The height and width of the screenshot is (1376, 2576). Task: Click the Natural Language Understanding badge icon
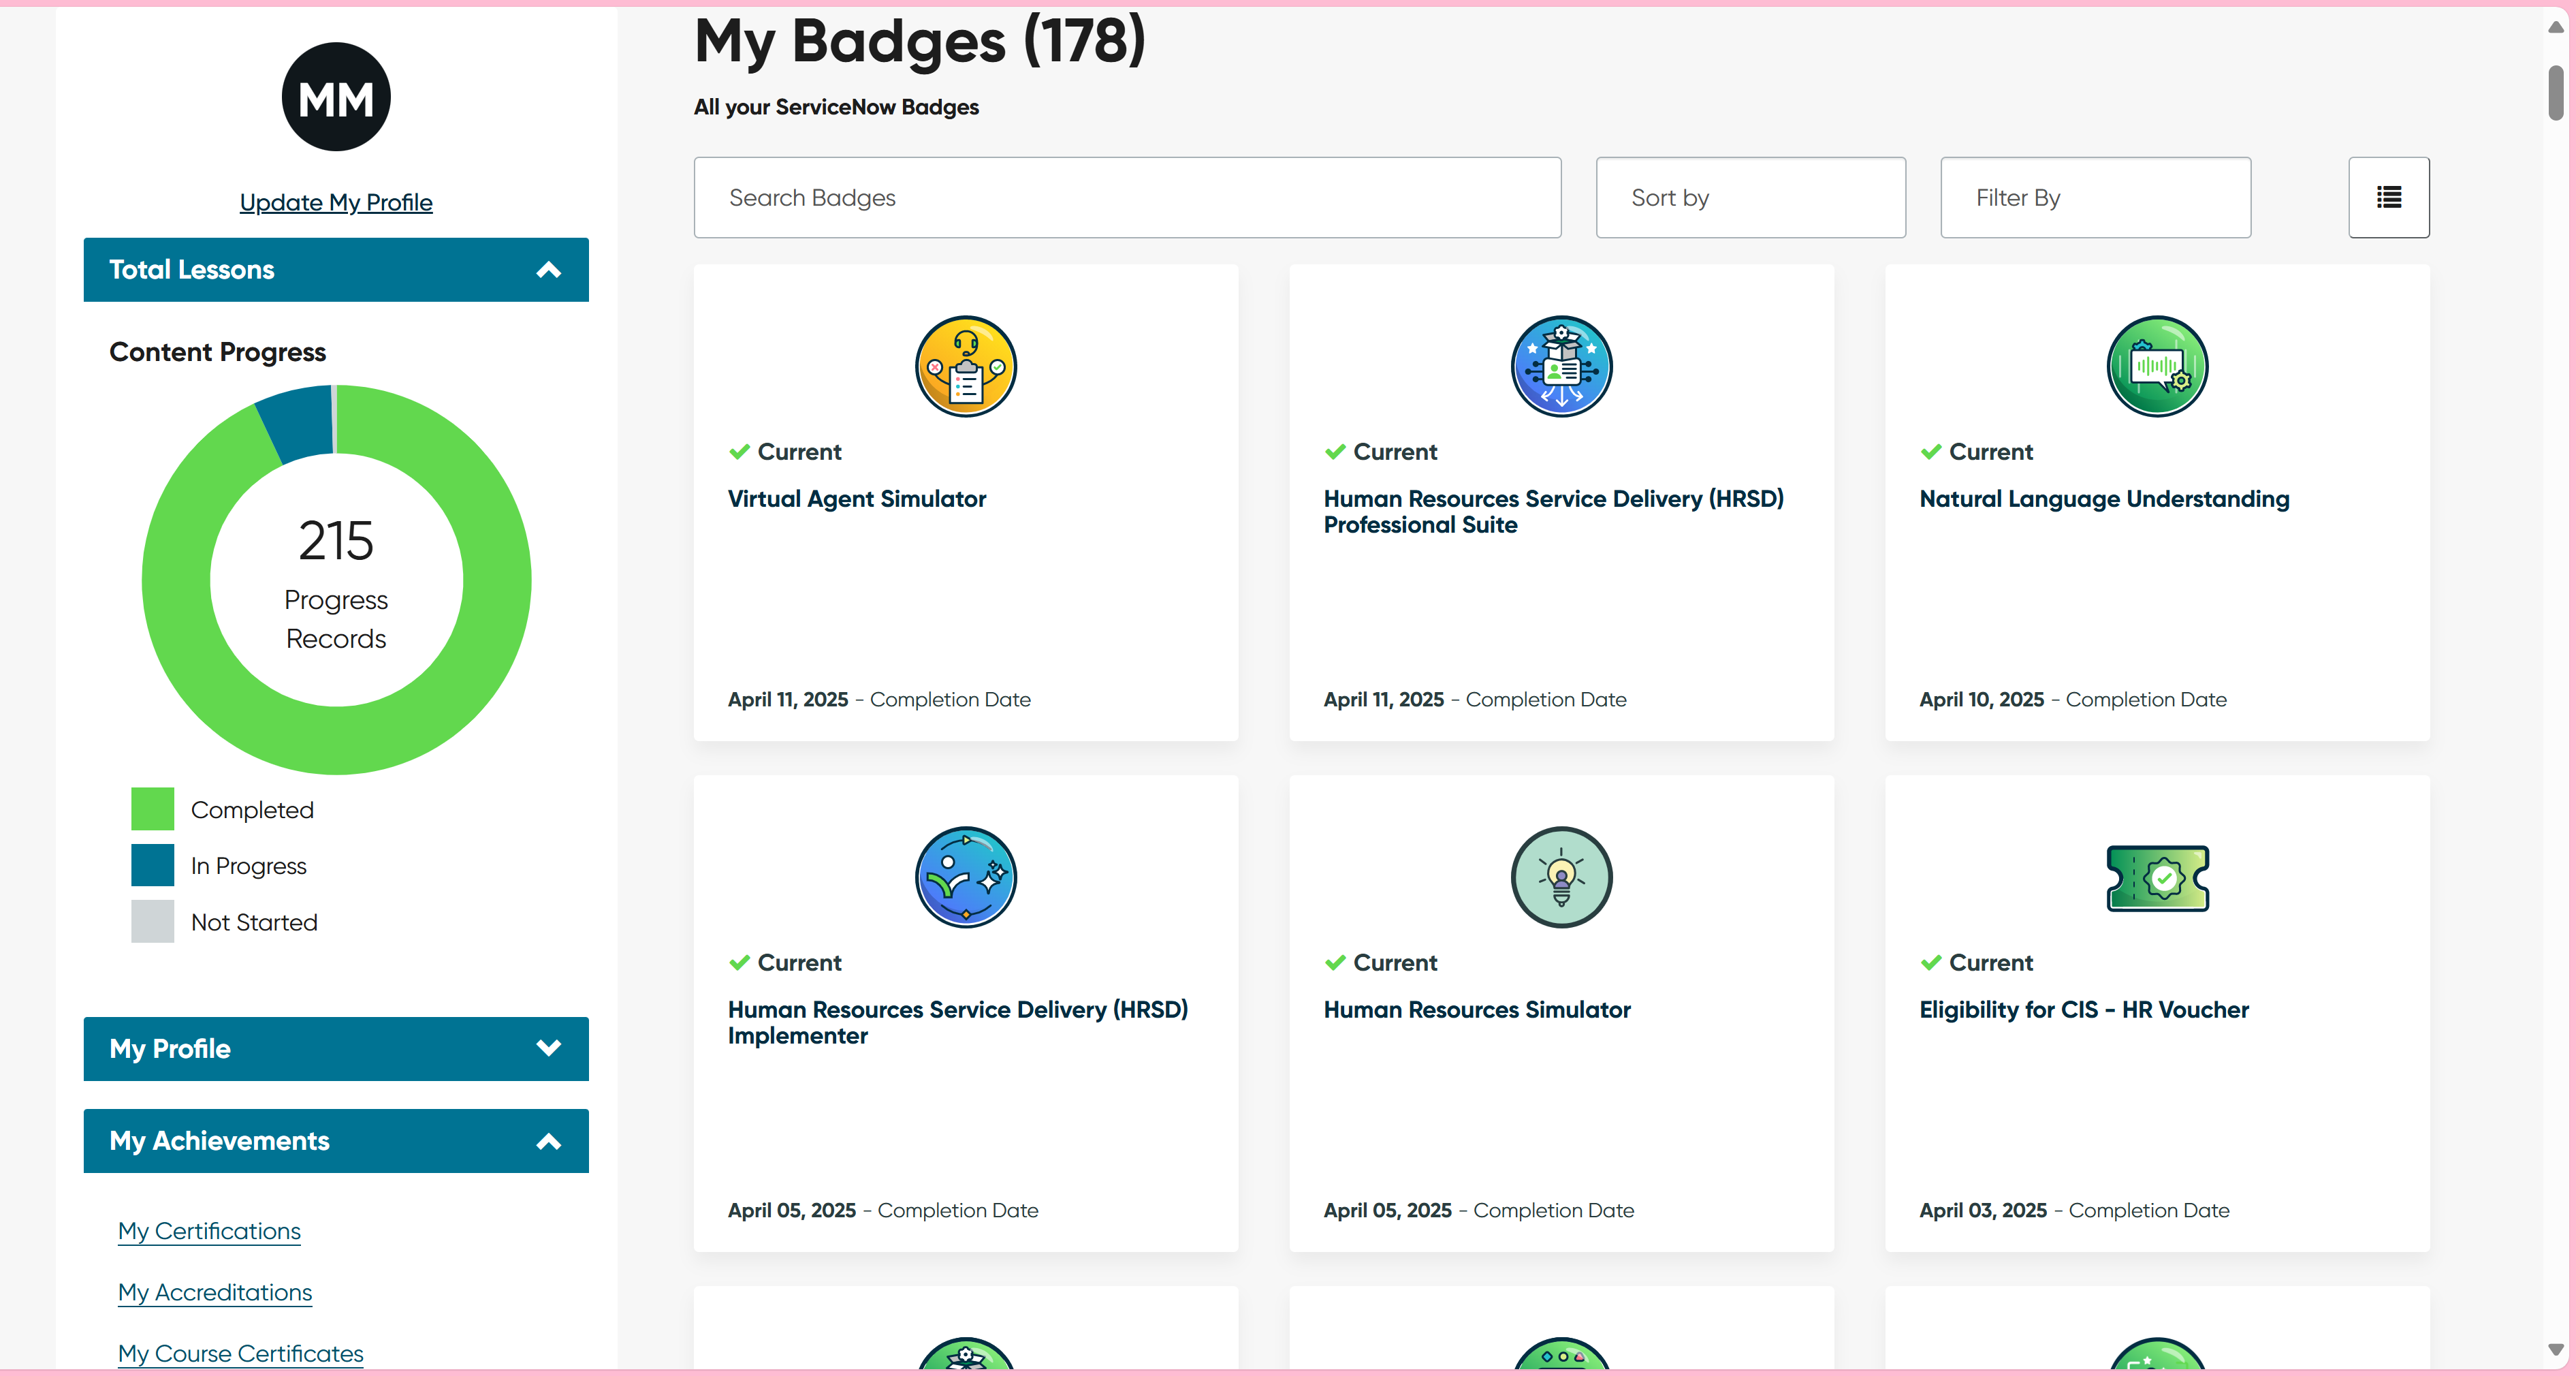2156,366
